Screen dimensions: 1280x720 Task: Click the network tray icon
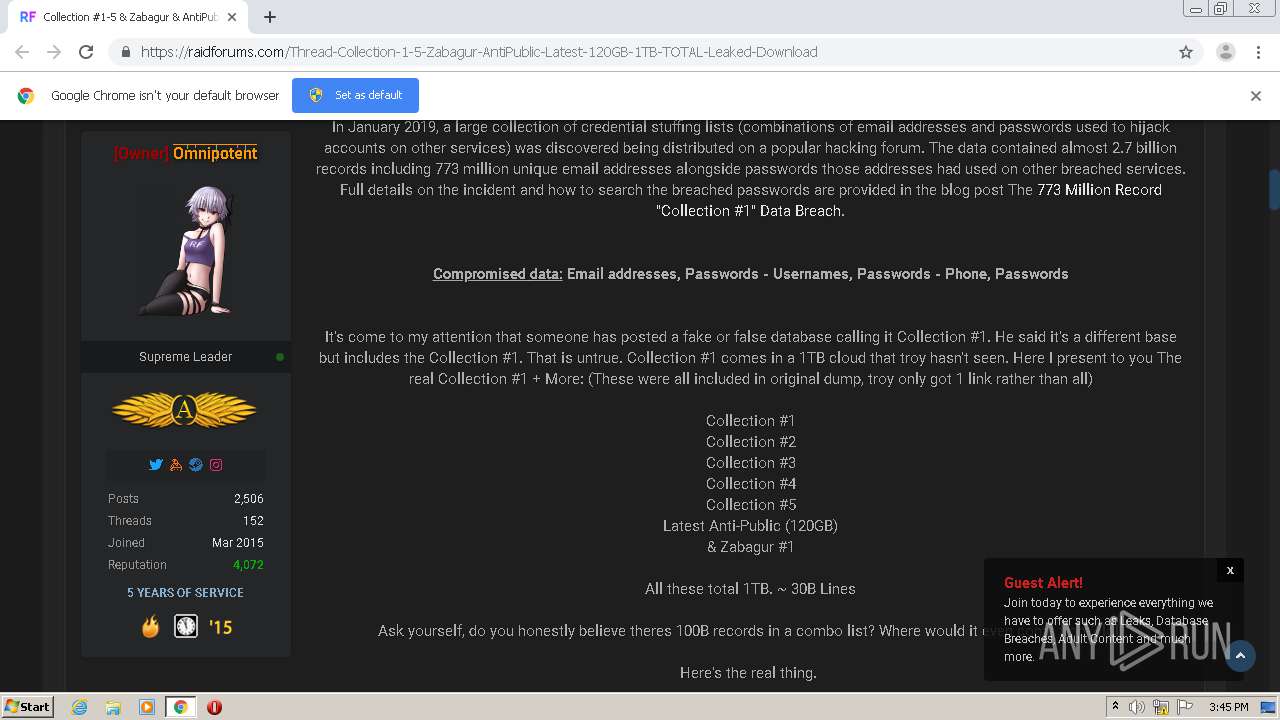click(1161, 707)
